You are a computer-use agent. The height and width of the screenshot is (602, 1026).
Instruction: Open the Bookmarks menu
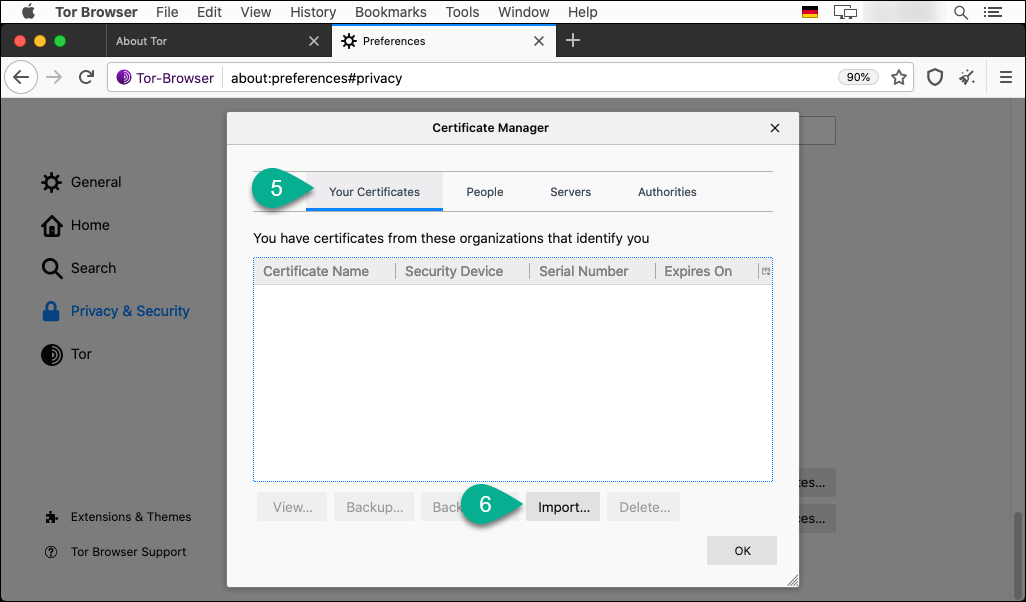391,12
